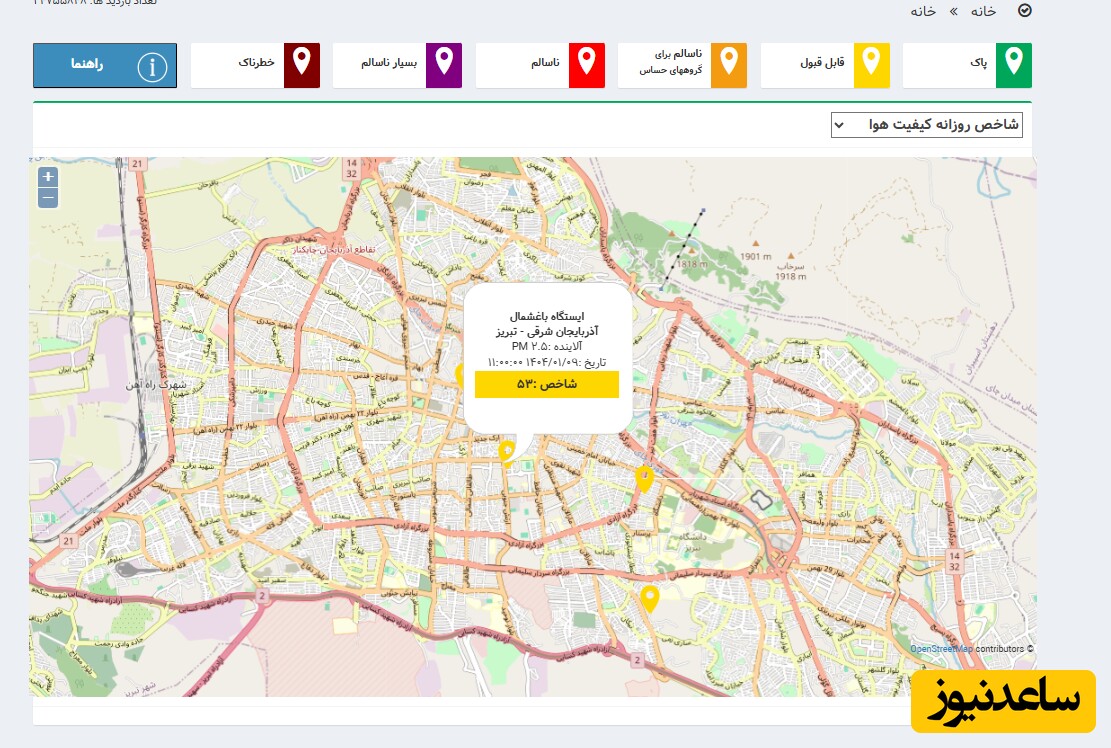This screenshot has height=748, width=1111.
Task: Click the red pin icon for ناسالم
Action: 586,65
